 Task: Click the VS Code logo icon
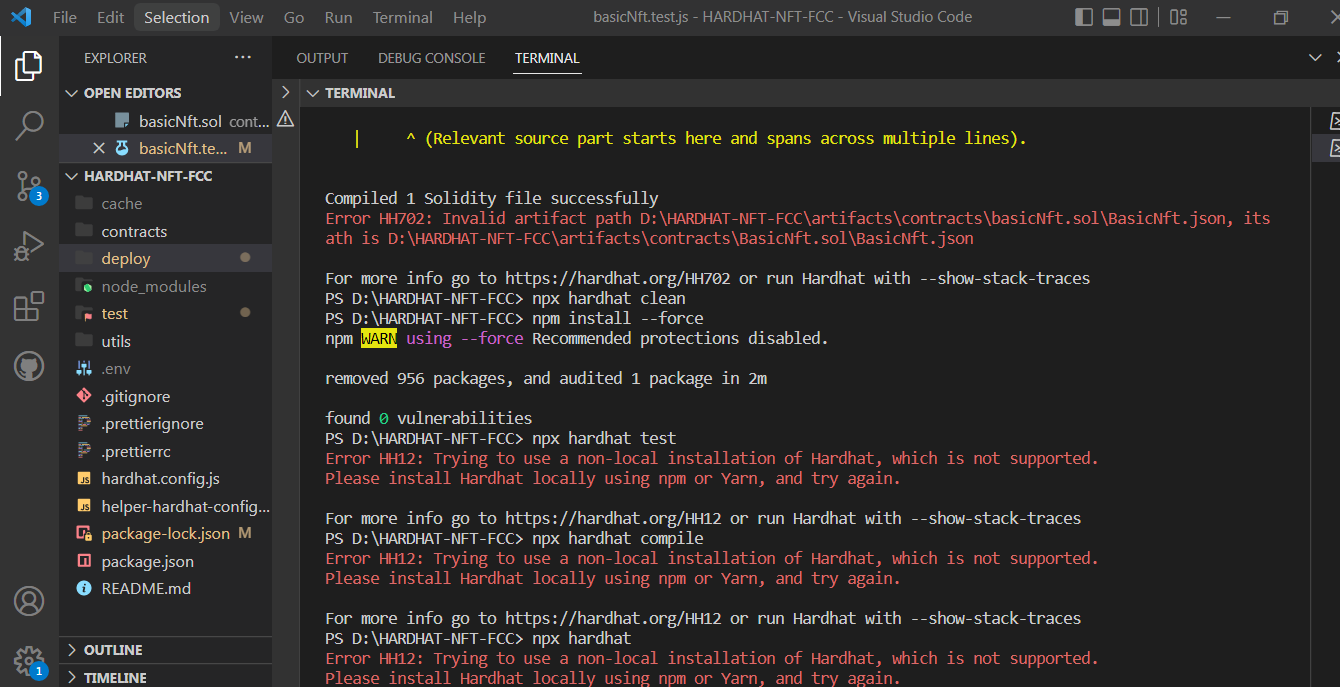point(21,17)
